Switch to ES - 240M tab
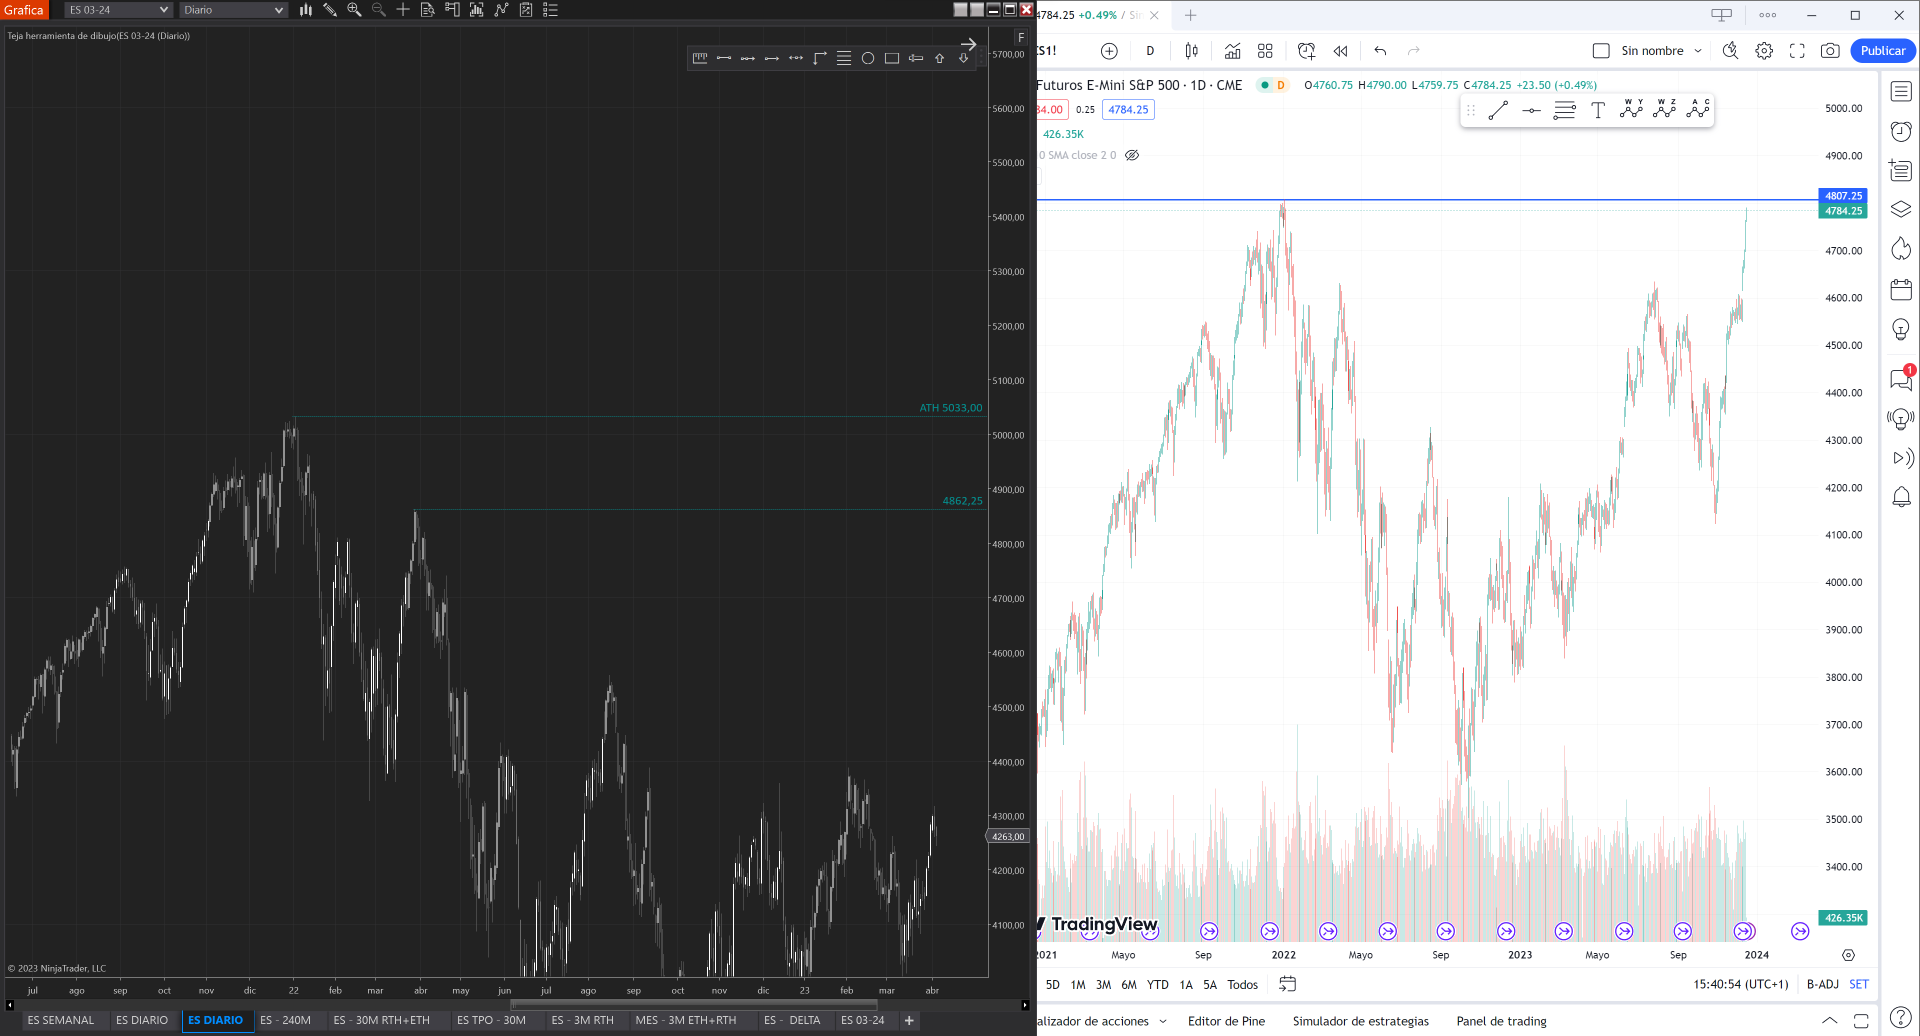This screenshot has height=1036, width=1920. [x=285, y=1020]
